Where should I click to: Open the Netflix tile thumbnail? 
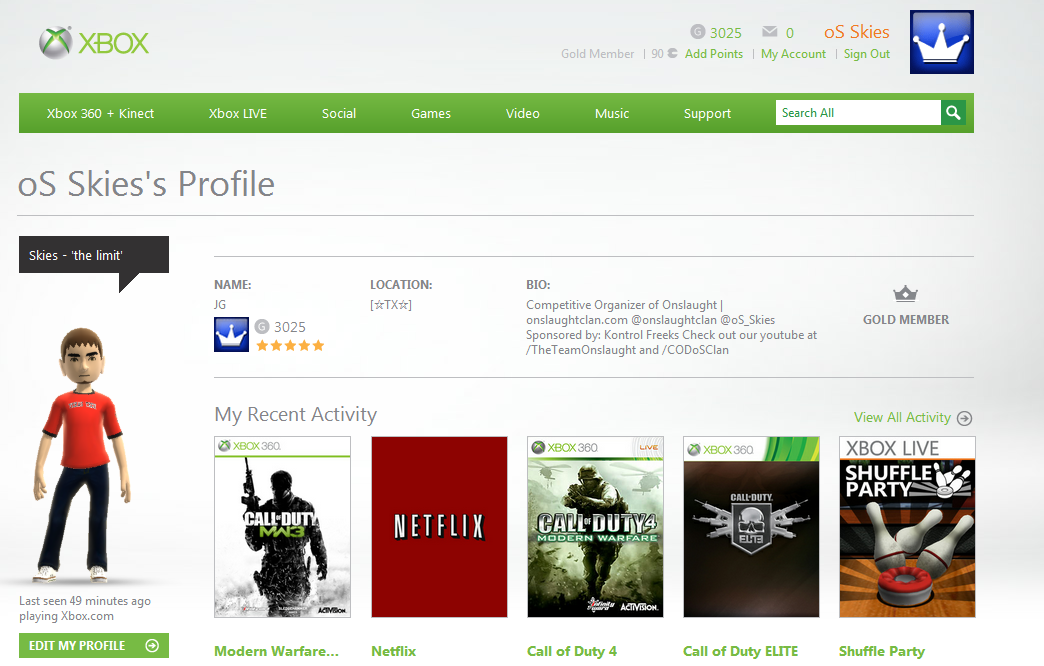pyautogui.click(x=439, y=527)
